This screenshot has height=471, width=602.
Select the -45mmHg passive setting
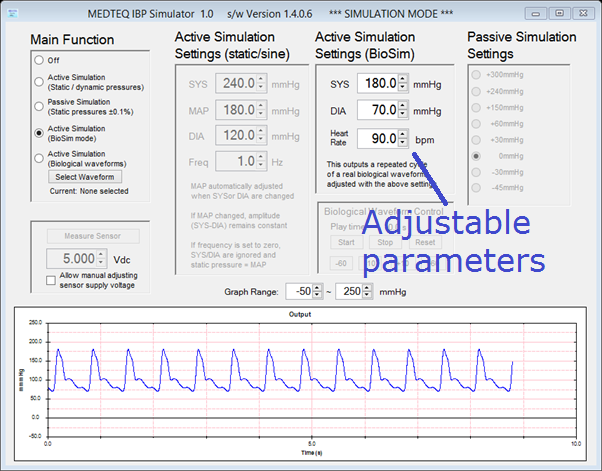click(476, 188)
